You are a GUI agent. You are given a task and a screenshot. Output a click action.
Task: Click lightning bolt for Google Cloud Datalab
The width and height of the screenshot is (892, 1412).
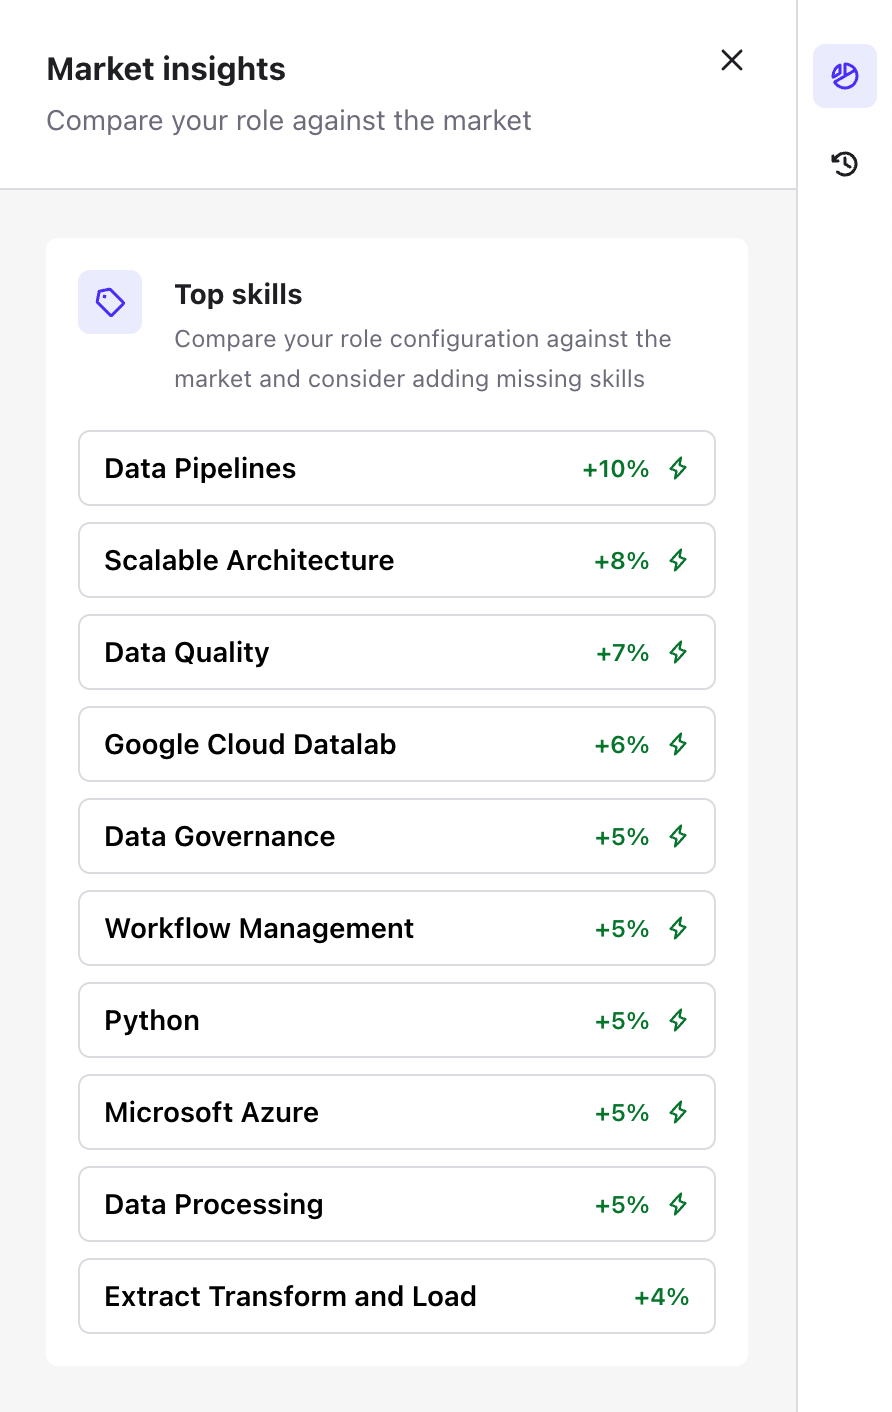(x=678, y=744)
